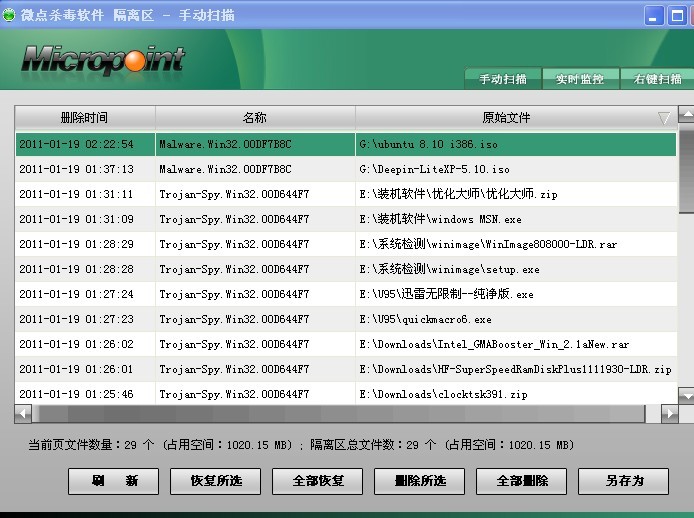
Task: Select the row with 优化大师.zip file
Action: (x=346, y=194)
